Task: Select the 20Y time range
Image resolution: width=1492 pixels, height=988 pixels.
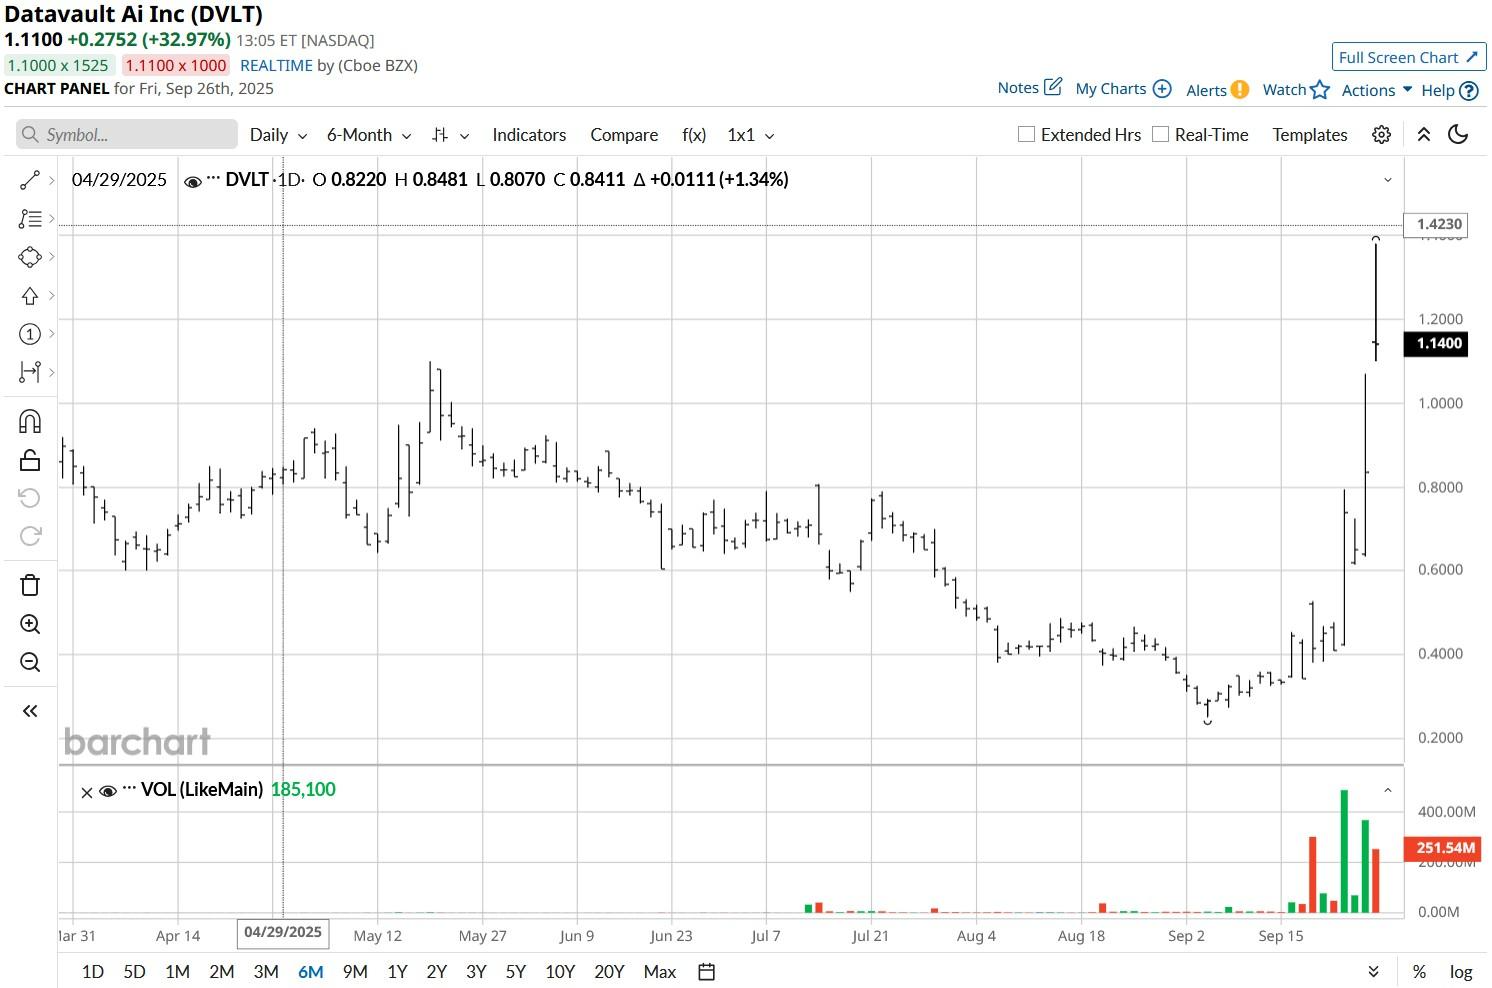Action: (x=609, y=972)
